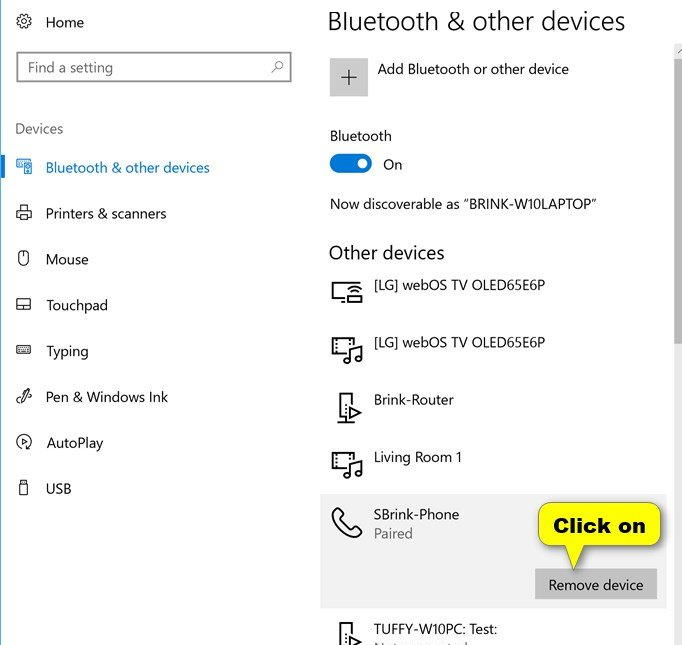Turn off the Bluetooth toggle

coord(351,164)
